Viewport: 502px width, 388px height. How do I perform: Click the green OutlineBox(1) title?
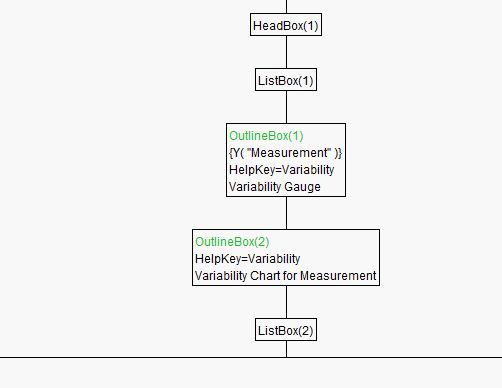point(266,136)
